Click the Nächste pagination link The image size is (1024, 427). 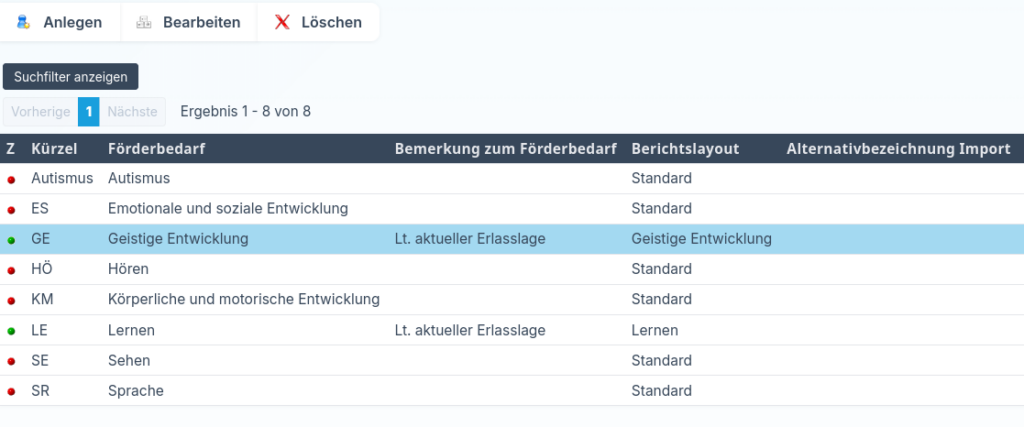132,111
